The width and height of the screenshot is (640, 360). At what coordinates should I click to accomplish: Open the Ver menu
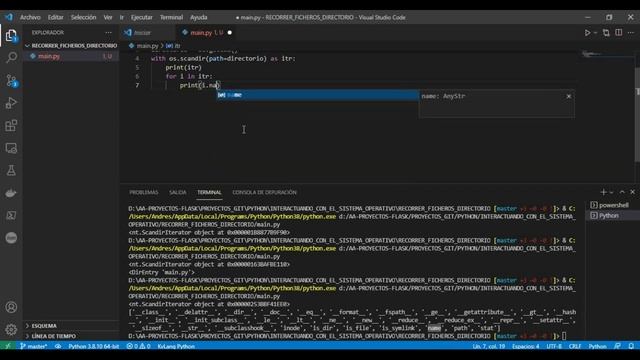108,18
